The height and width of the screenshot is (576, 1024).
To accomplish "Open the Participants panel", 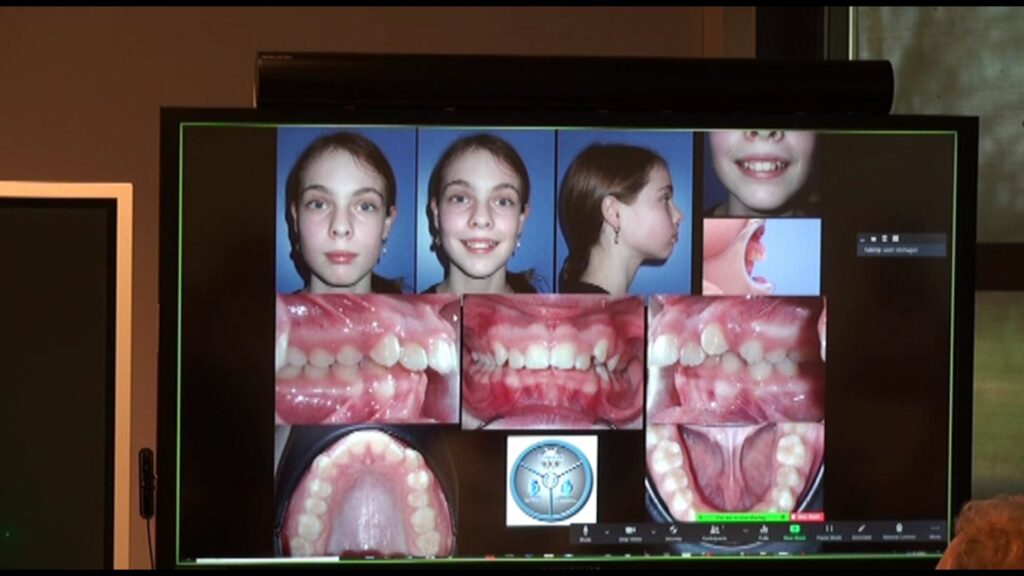I will pyautogui.click(x=716, y=530).
